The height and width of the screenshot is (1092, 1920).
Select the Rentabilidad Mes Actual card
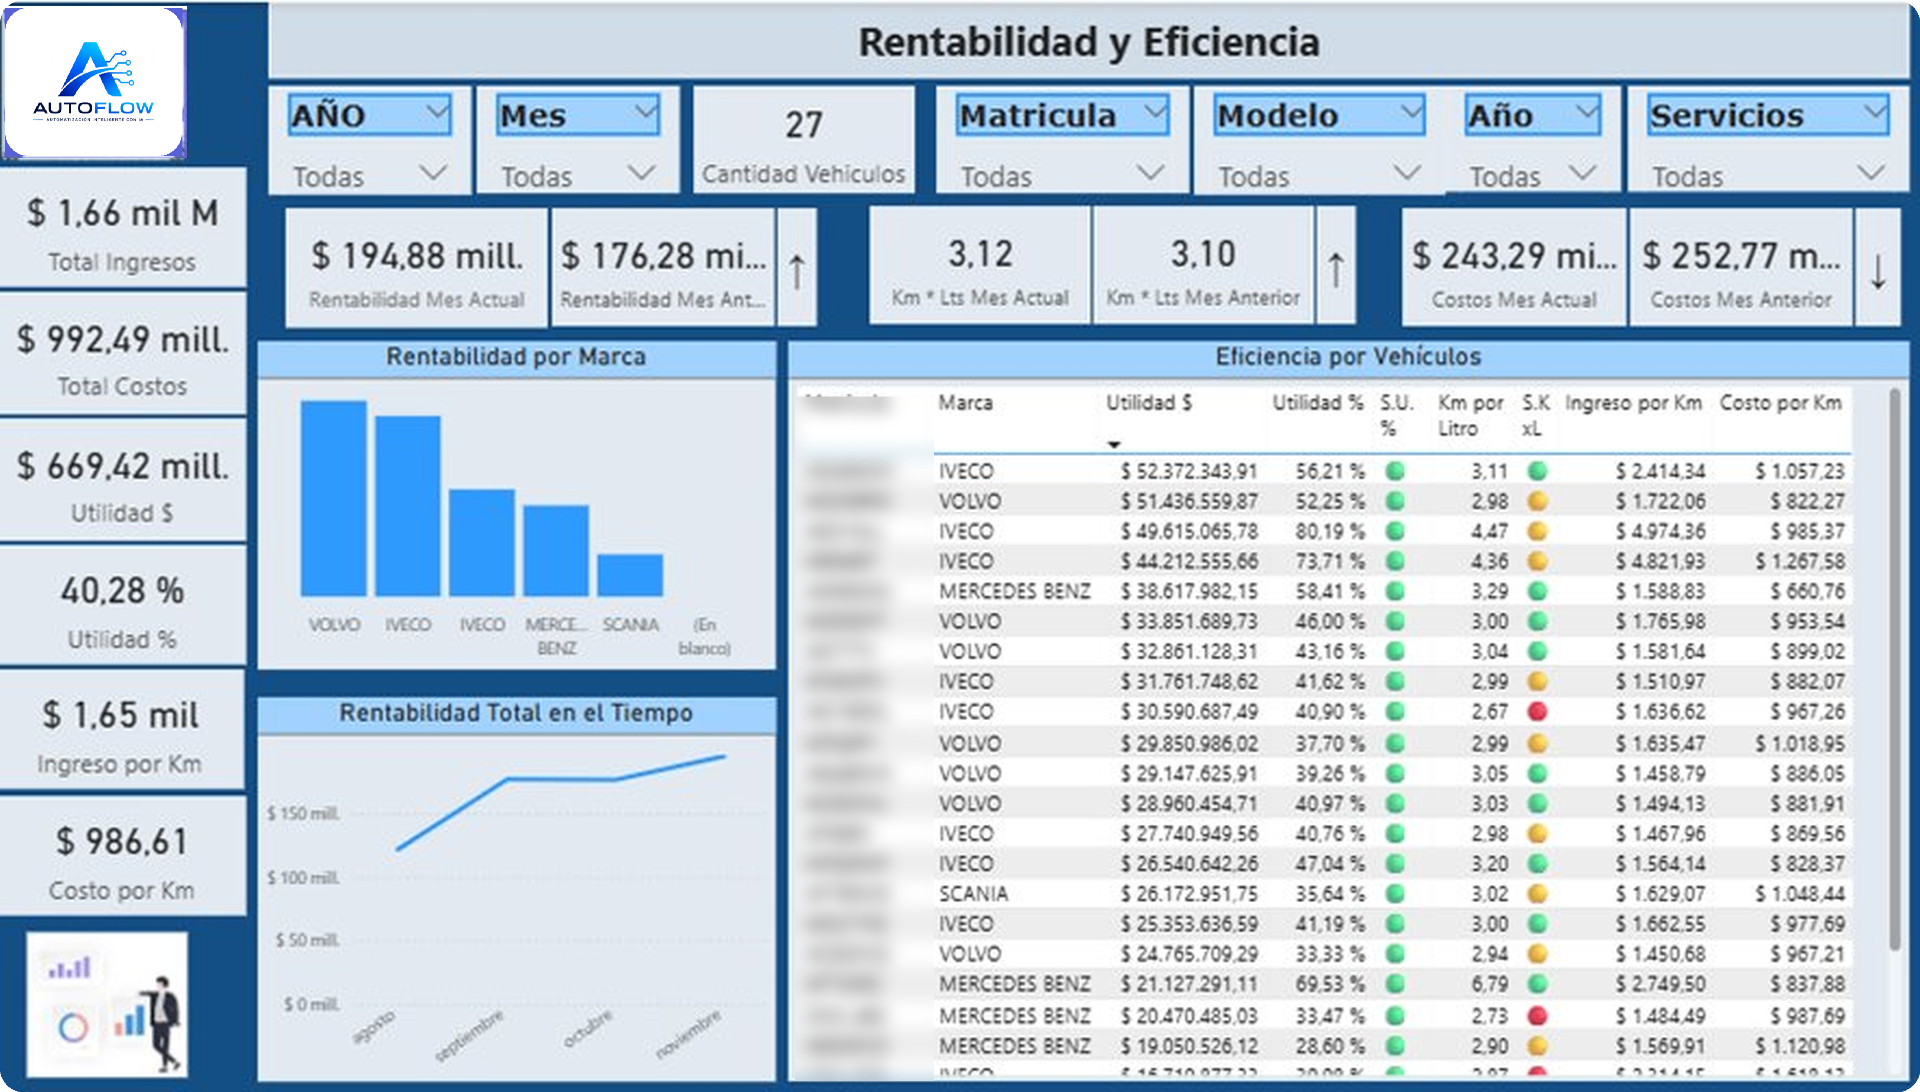pyautogui.click(x=416, y=268)
